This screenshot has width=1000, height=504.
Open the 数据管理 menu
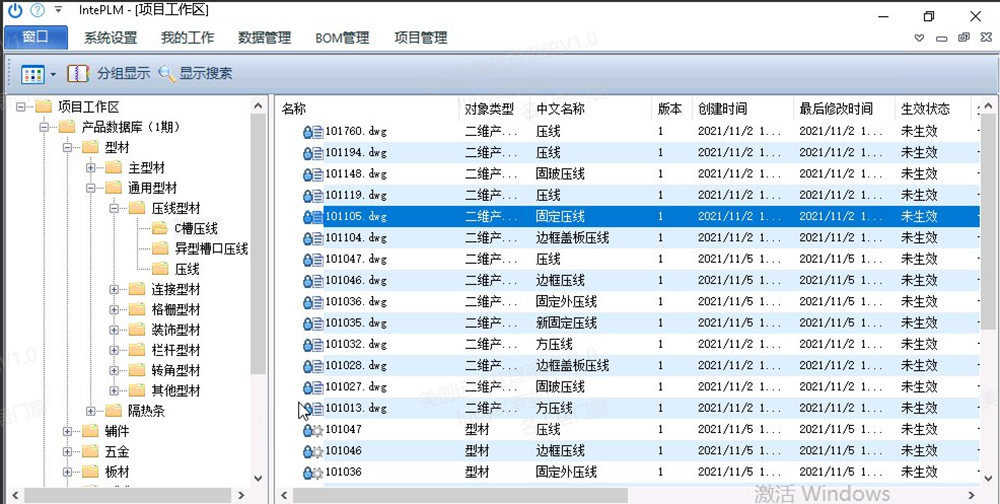pyautogui.click(x=265, y=38)
